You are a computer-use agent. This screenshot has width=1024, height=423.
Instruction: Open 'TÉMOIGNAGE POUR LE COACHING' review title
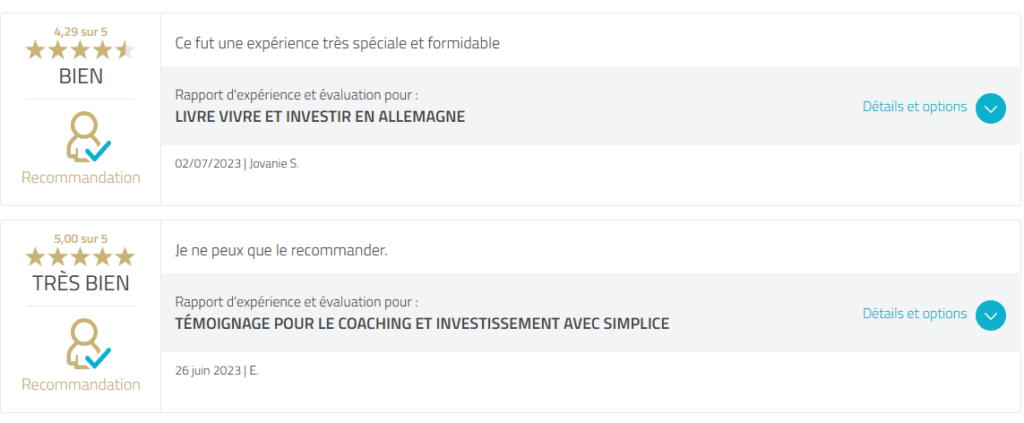(x=422, y=324)
